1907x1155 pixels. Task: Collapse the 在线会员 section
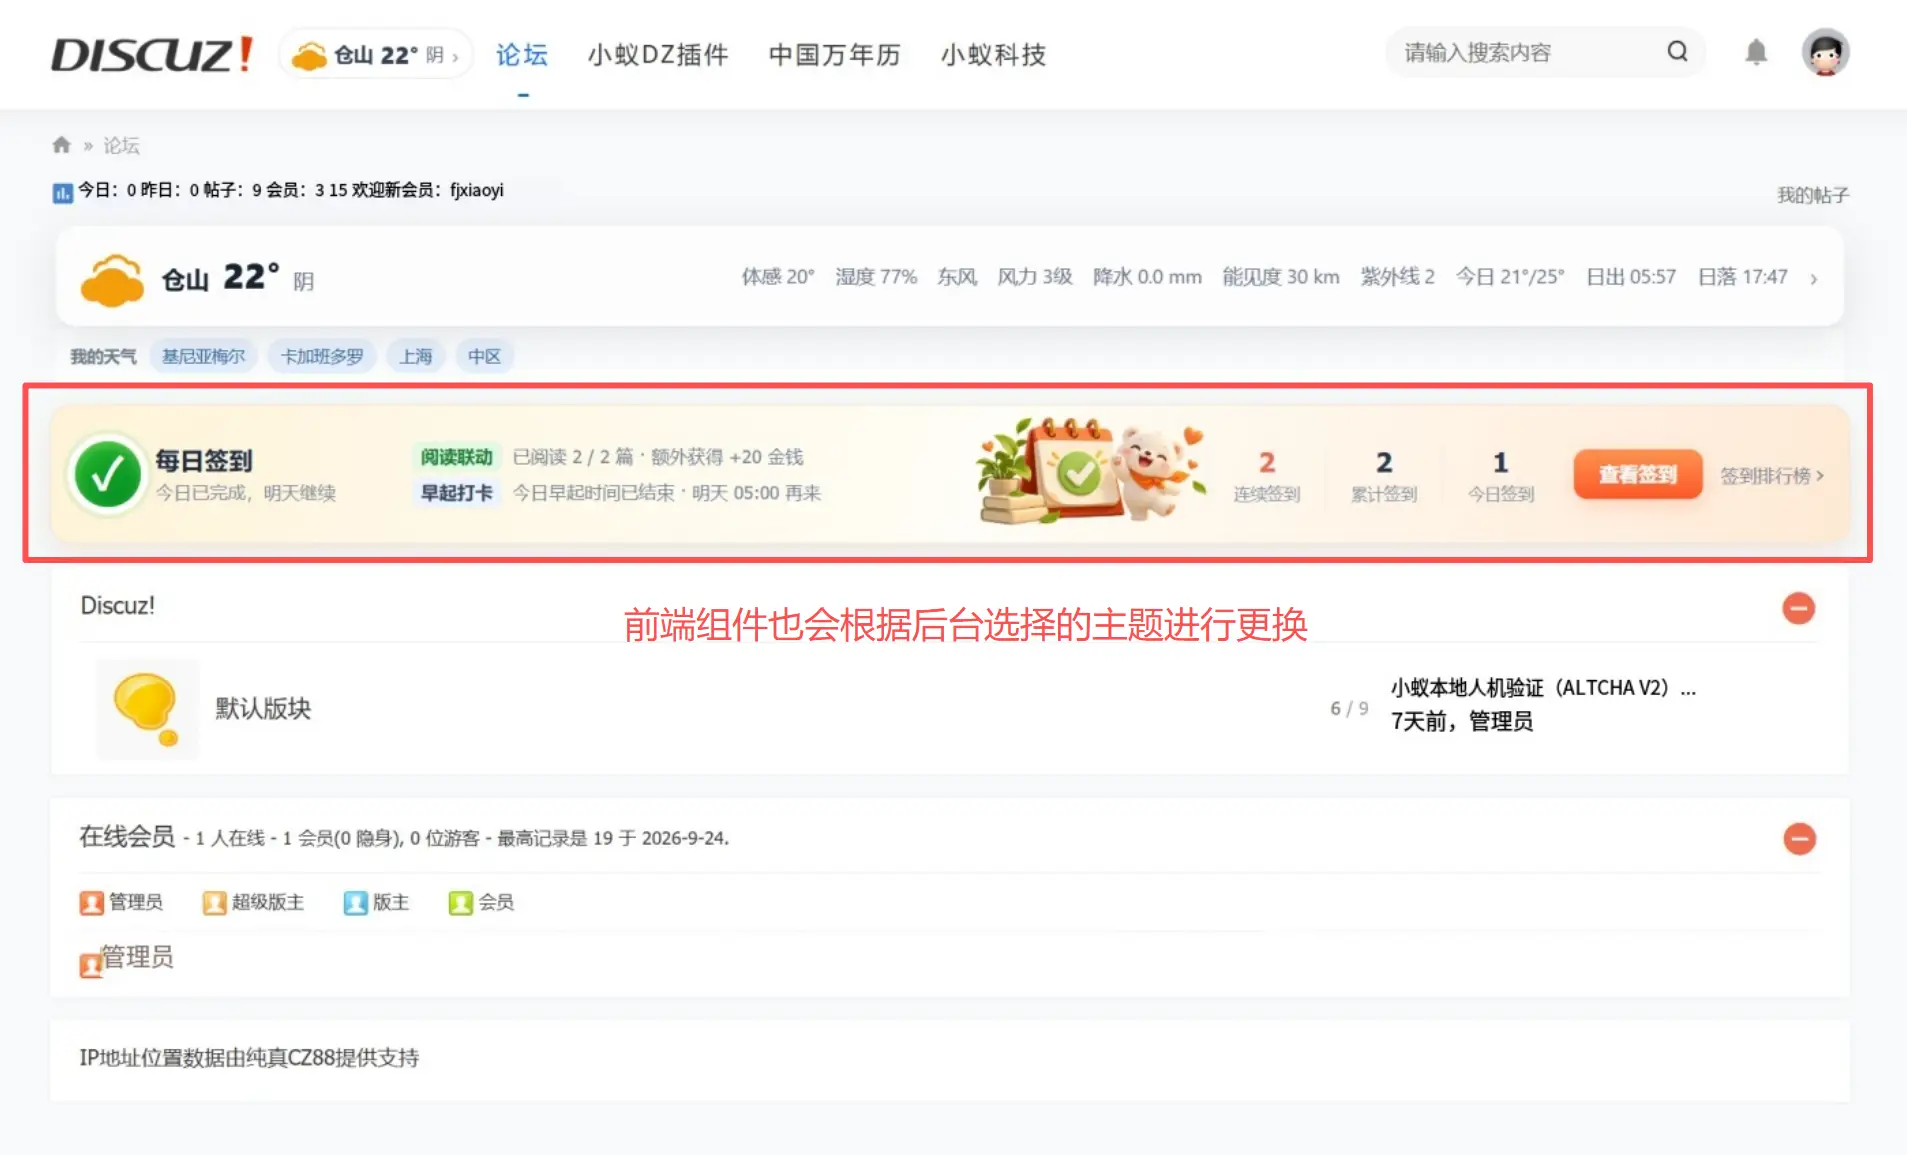click(1799, 839)
